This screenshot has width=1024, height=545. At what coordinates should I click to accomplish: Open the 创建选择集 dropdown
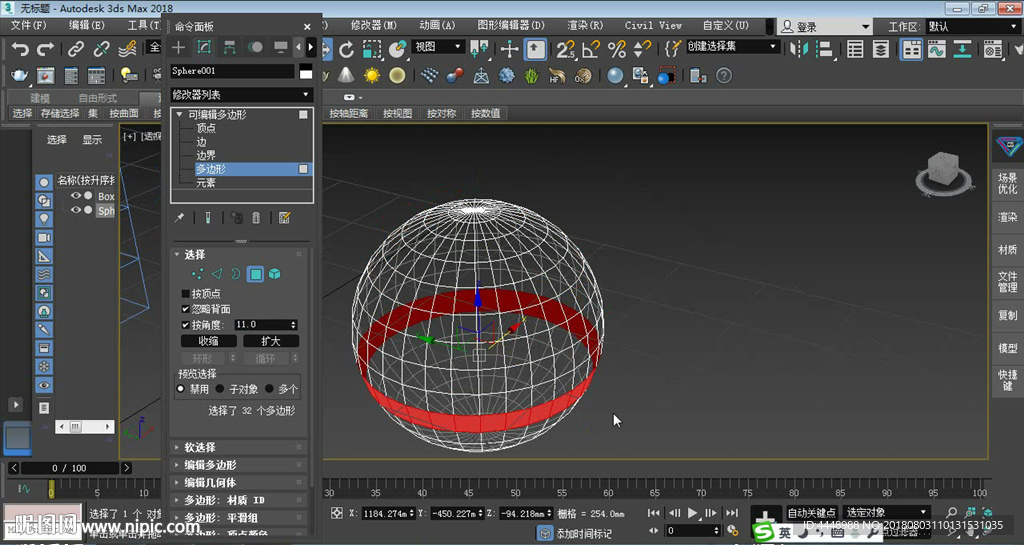[732, 47]
